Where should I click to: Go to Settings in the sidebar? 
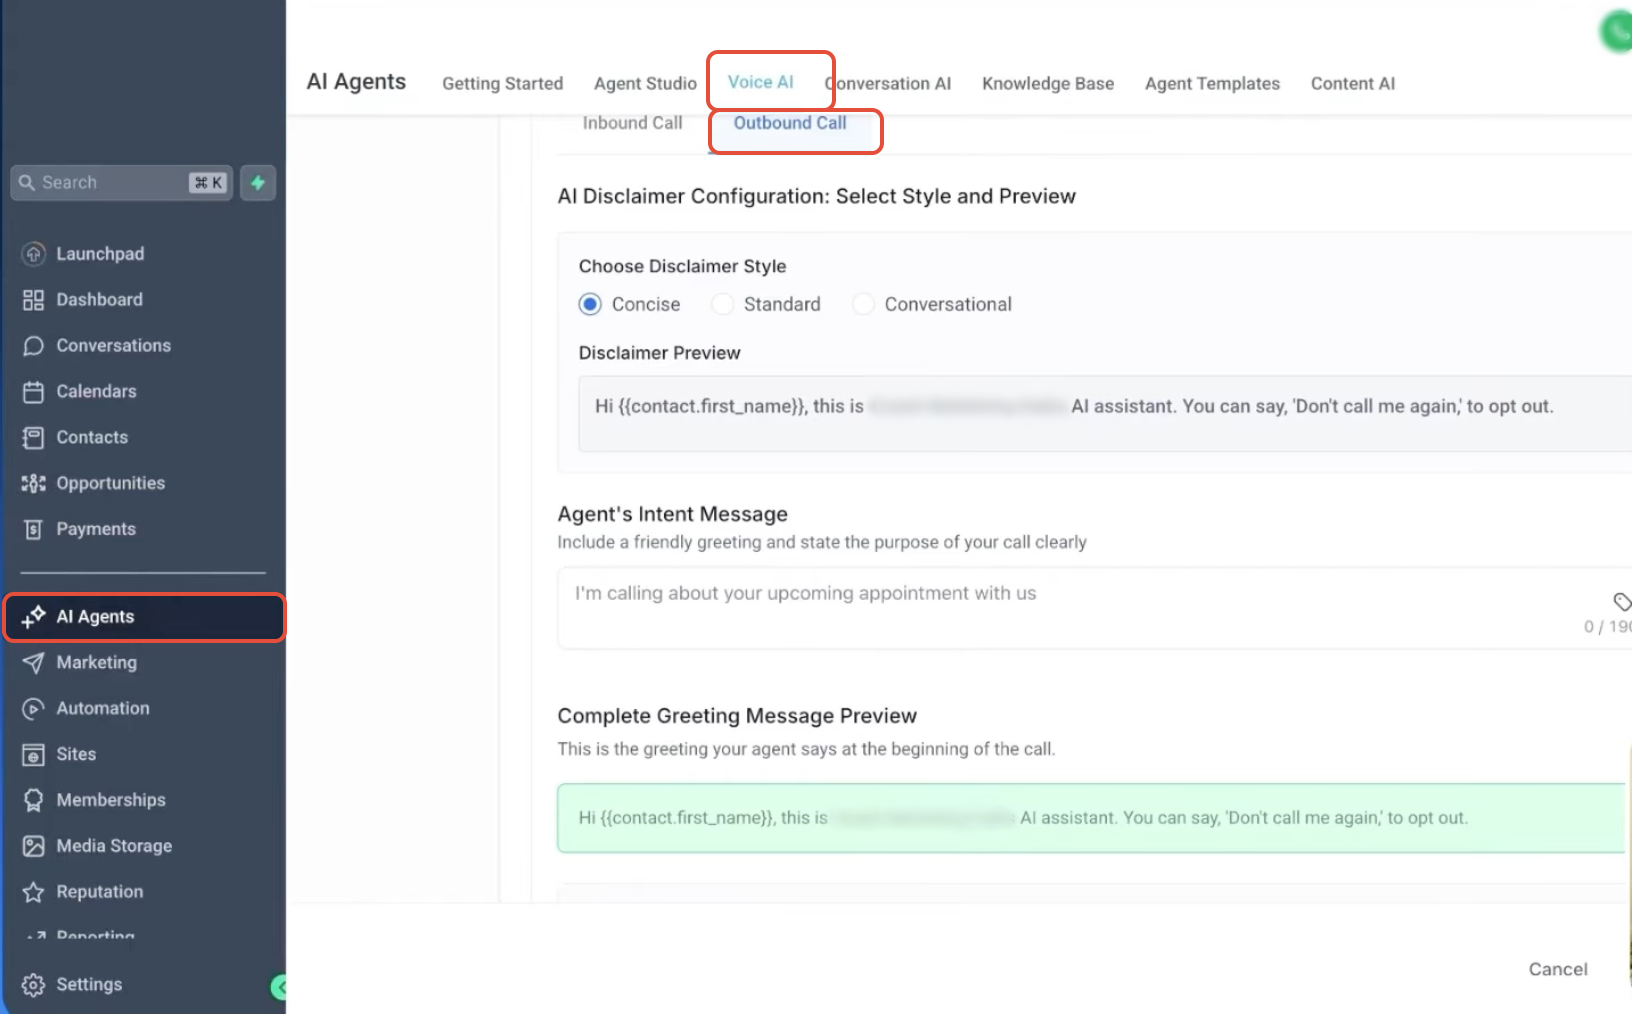89,985
